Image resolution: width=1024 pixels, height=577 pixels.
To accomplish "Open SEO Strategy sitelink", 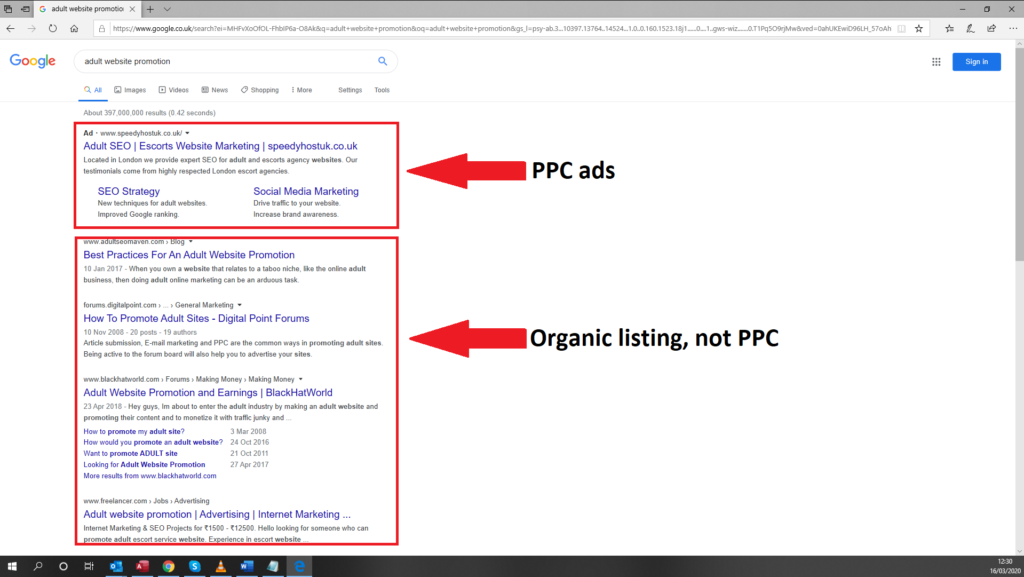I will point(129,191).
